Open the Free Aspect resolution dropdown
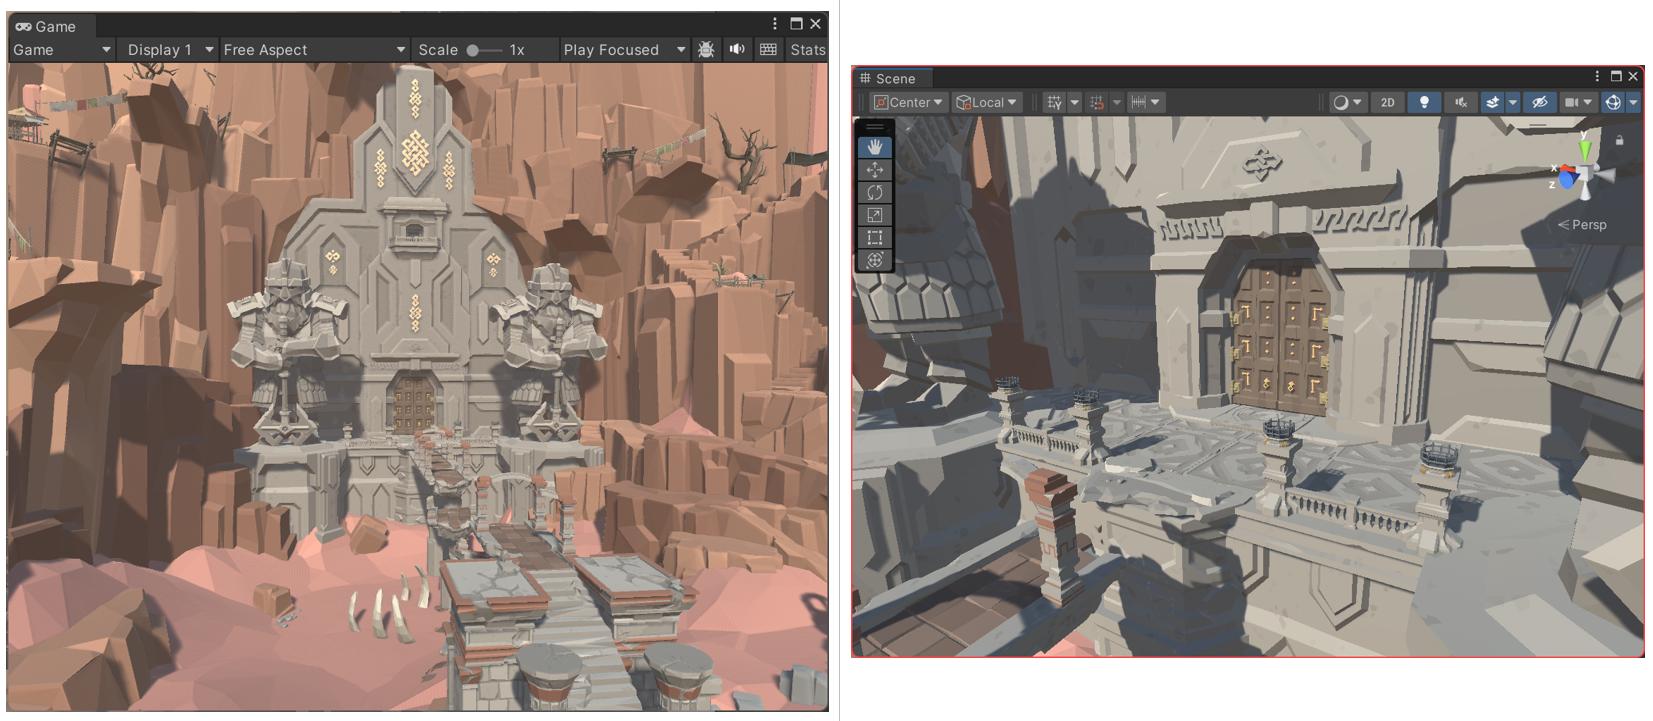The height and width of the screenshot is (721, 1653). coord(314,49)
